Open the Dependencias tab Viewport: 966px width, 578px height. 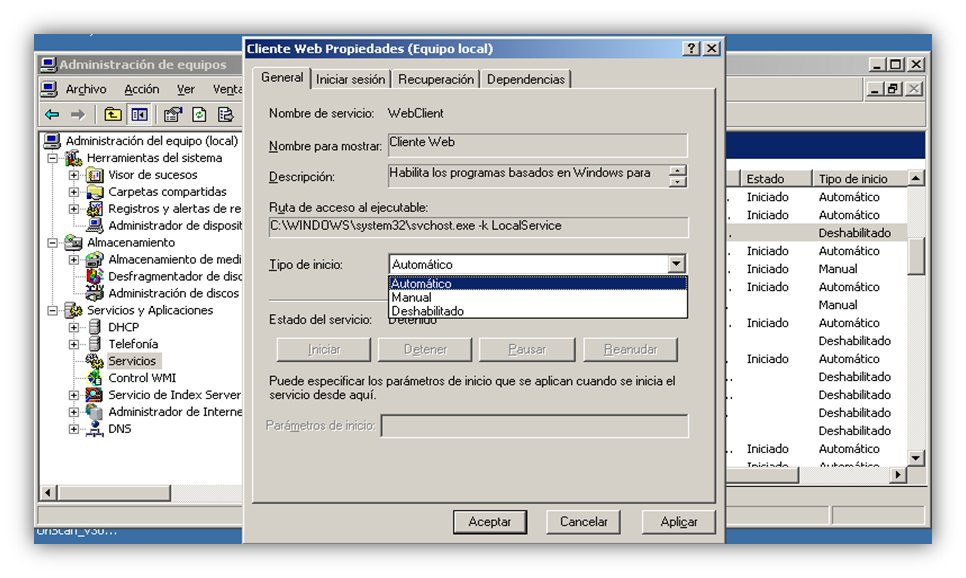click(x=526, y=79)
